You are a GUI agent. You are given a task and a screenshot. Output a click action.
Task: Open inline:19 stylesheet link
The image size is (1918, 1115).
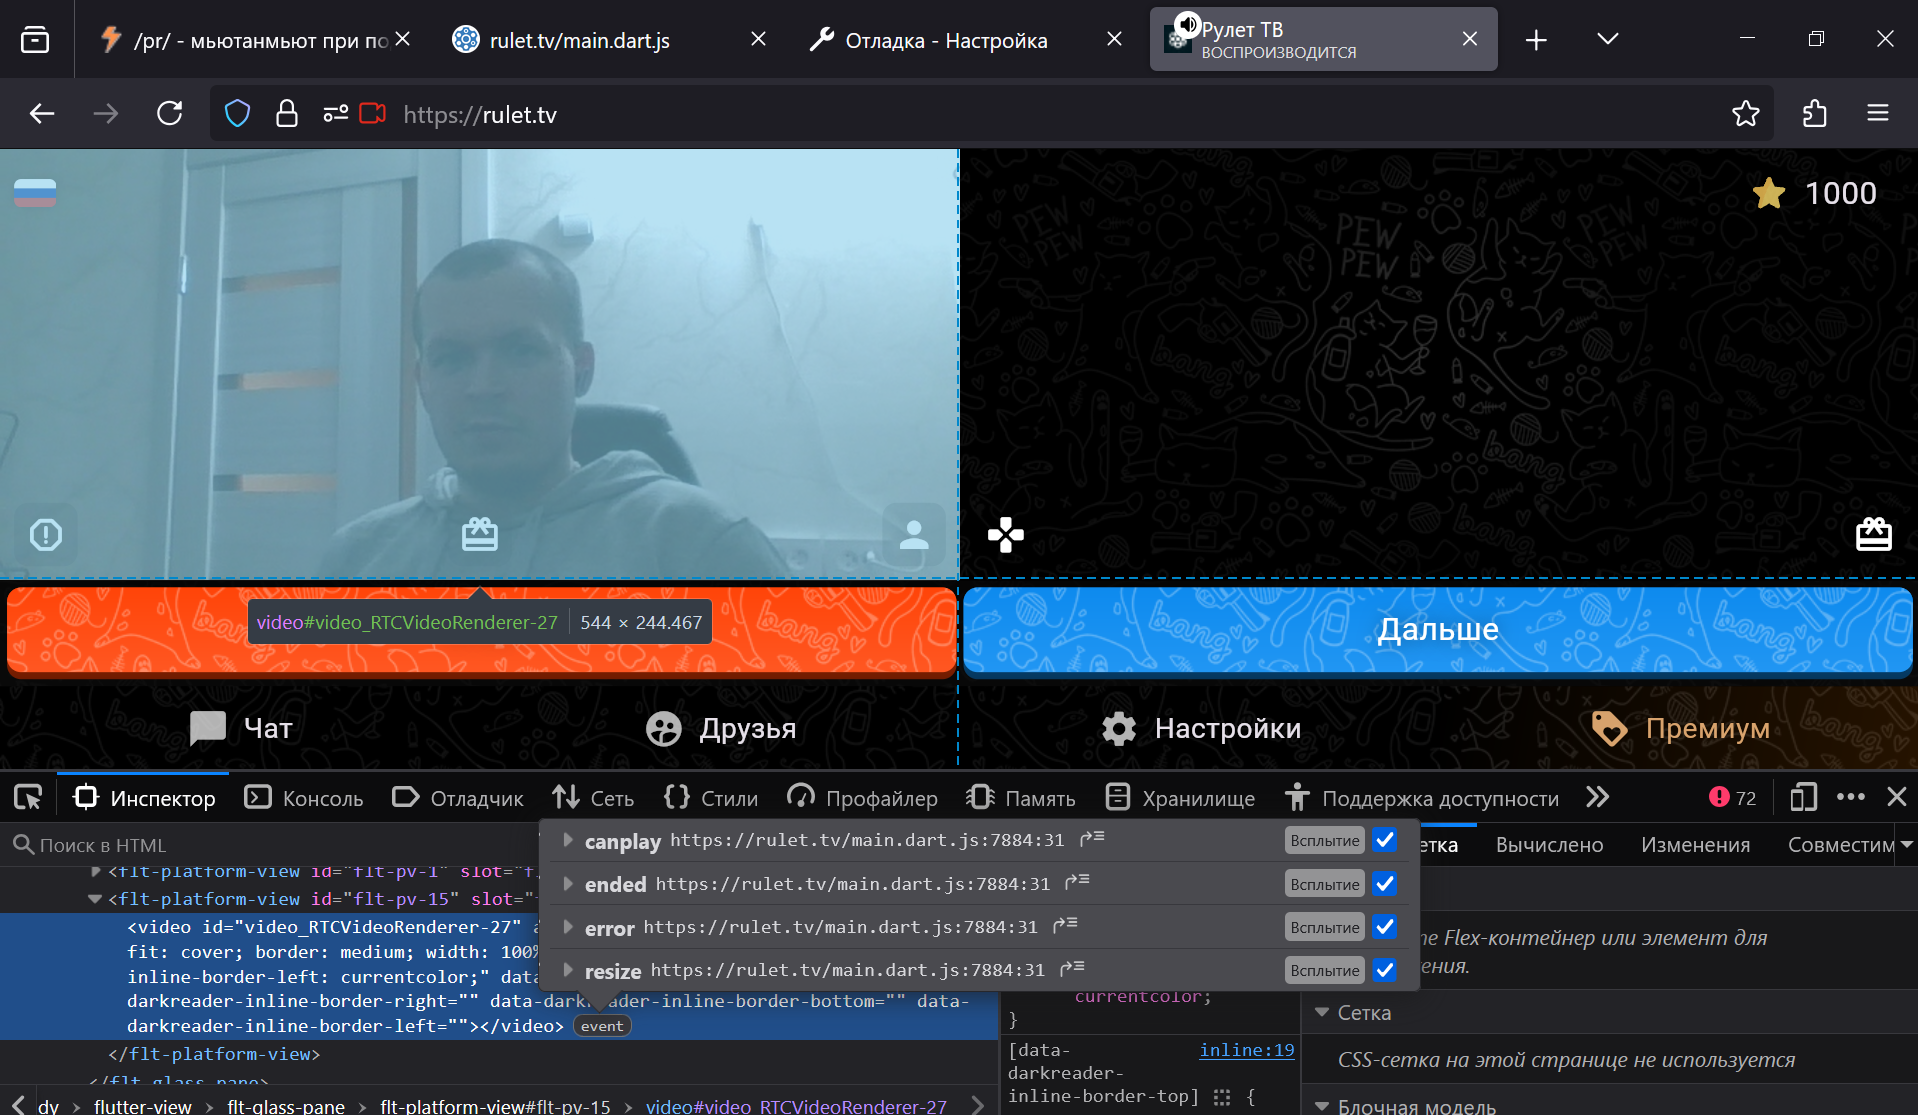pos(1246,1050)
